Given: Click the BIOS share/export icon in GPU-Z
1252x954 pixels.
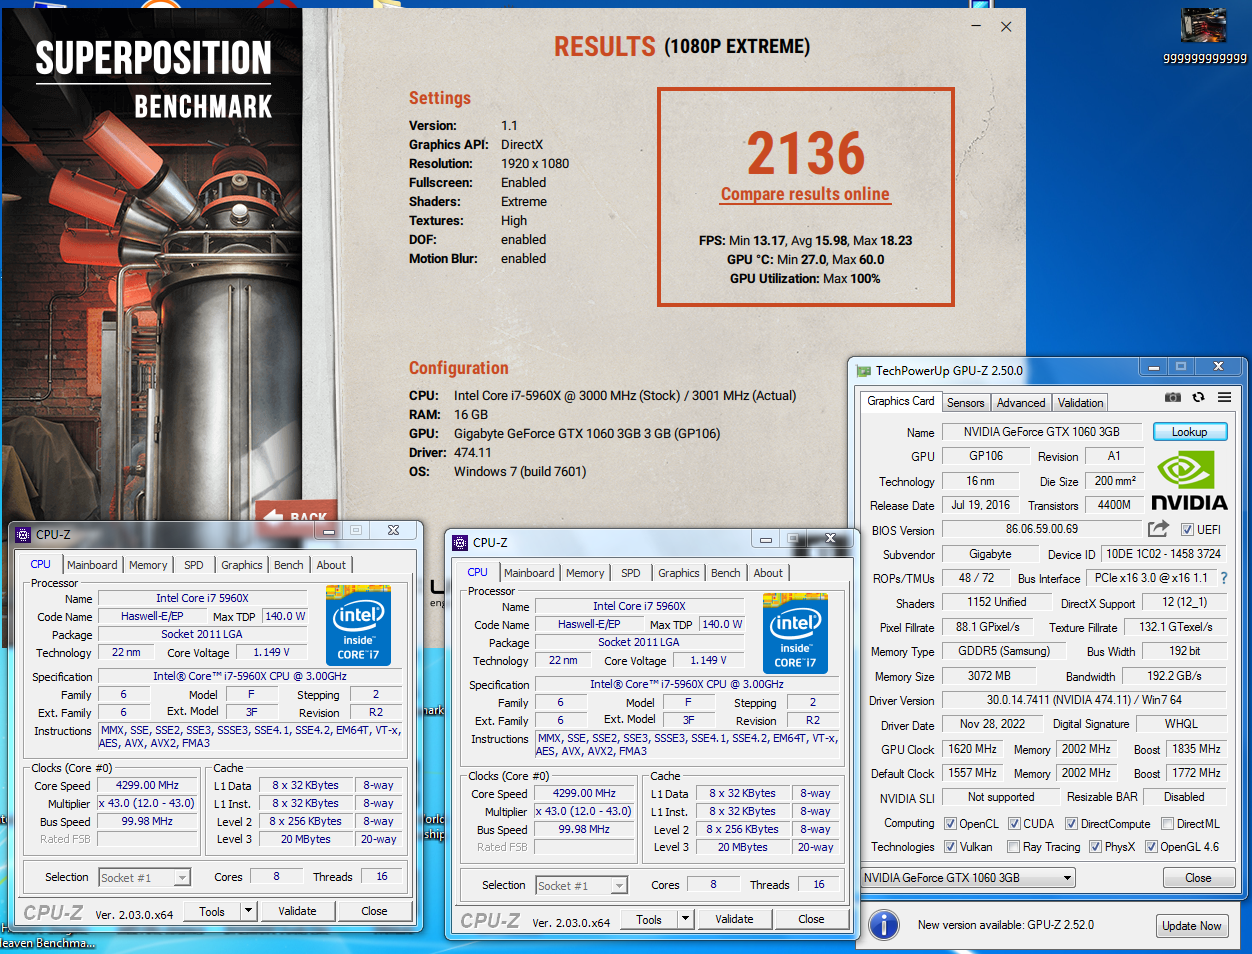Looking at the screenshot, I should (x=1158, y=529).
